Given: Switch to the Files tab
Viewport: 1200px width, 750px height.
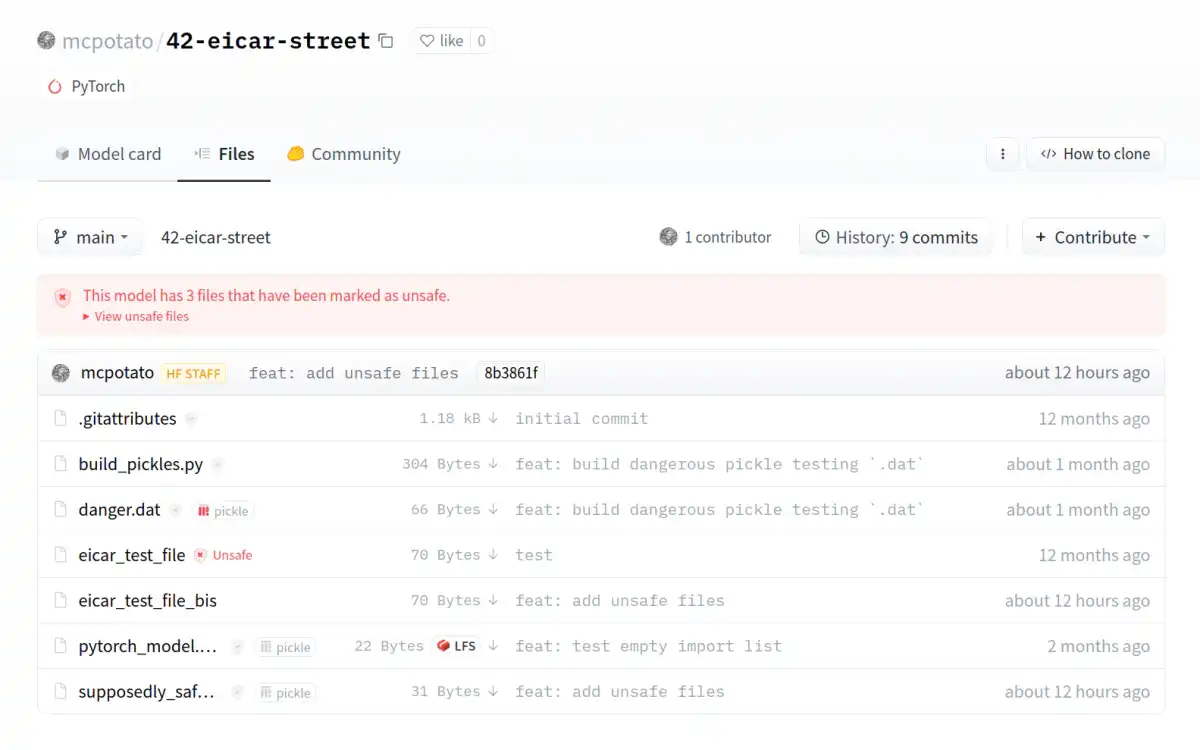Looking at the screenshot, I should tap(224, 154).
